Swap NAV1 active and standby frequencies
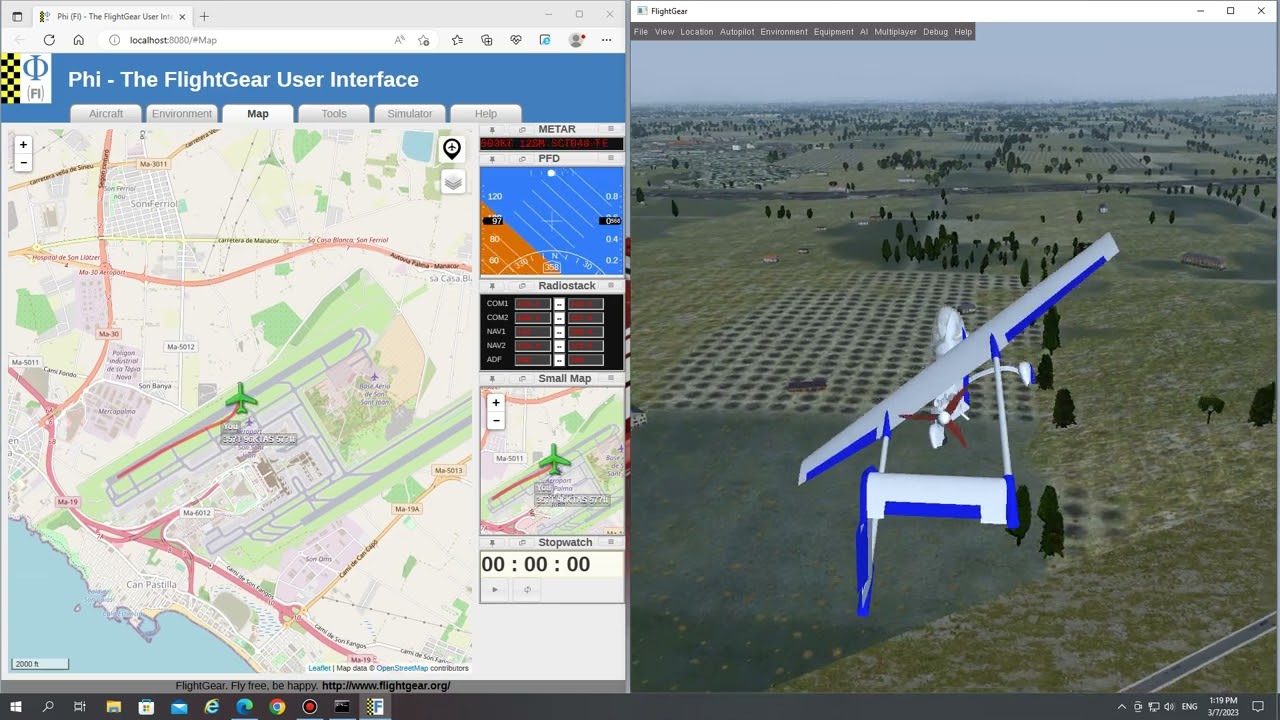Viewport: 1280px width, 720px height. coord(559,332)
